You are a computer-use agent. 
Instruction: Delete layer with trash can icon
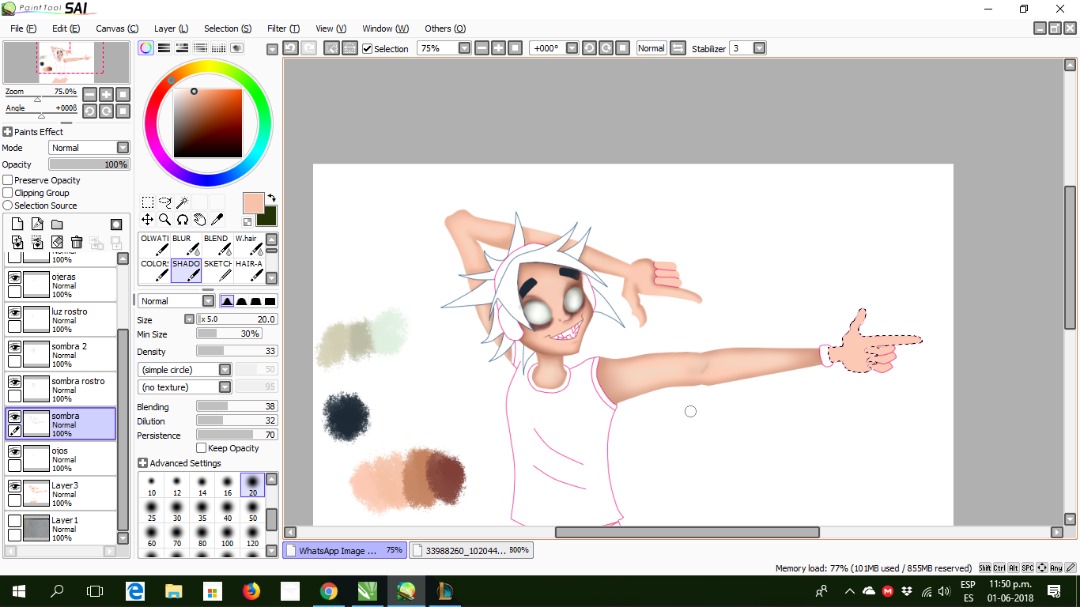(x=76, y=242)
